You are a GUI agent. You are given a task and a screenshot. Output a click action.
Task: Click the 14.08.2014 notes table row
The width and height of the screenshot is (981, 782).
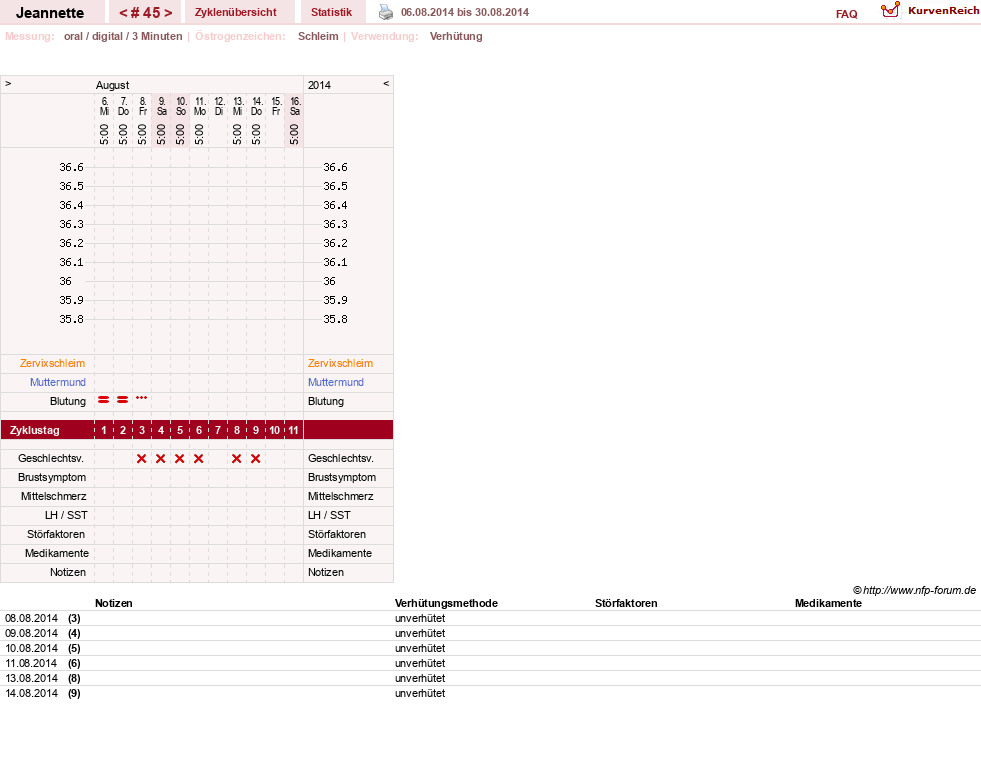coord(490,693)
